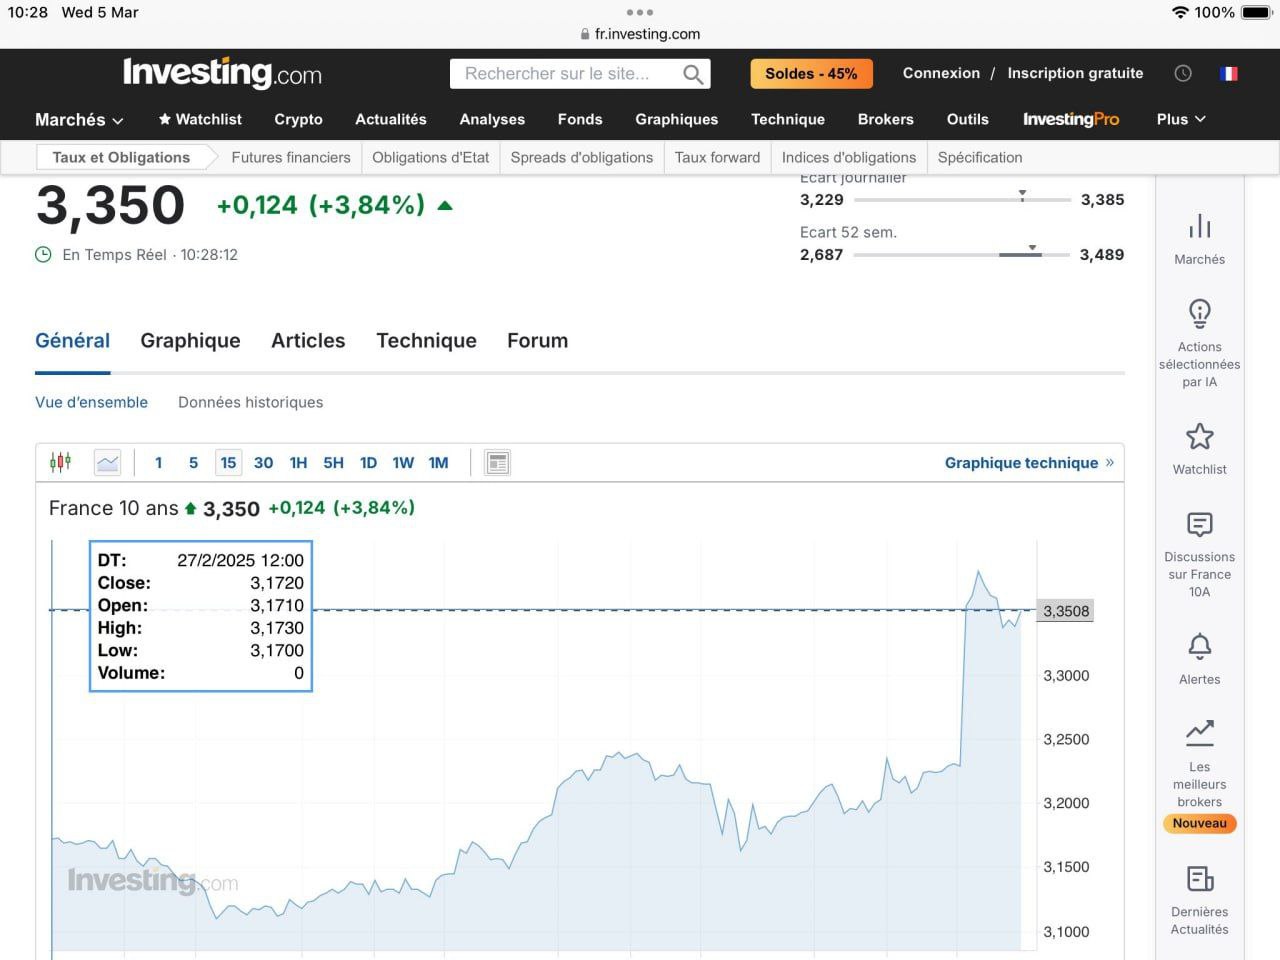Click the clock history icon in header

tap(1183, 73)
